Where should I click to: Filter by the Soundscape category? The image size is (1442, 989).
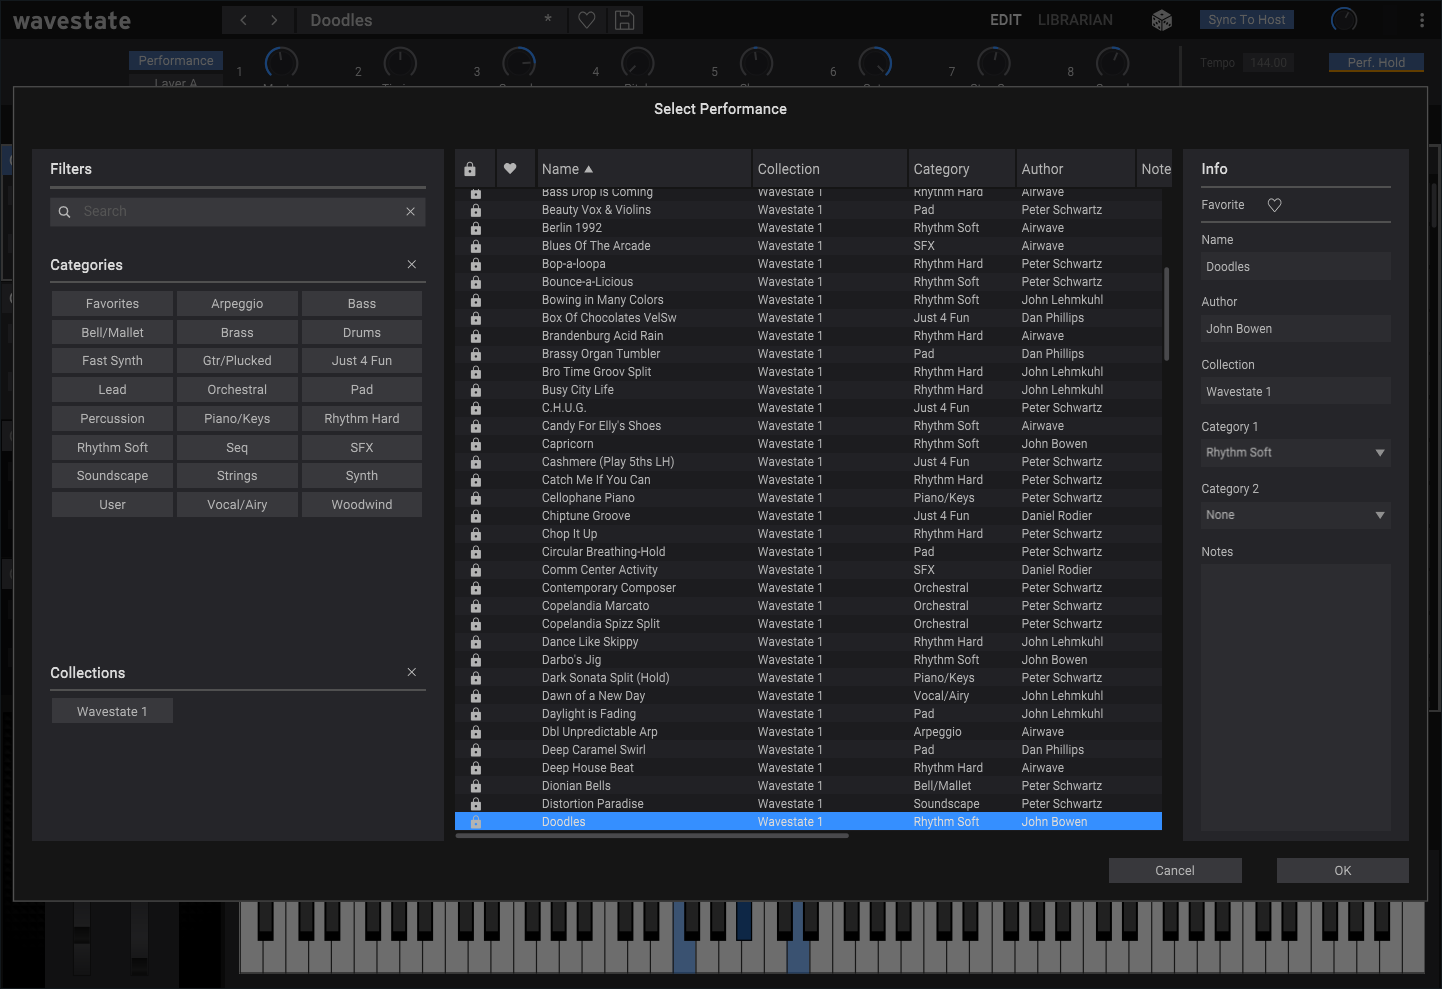pyautogui.click(x=113, y=476)
